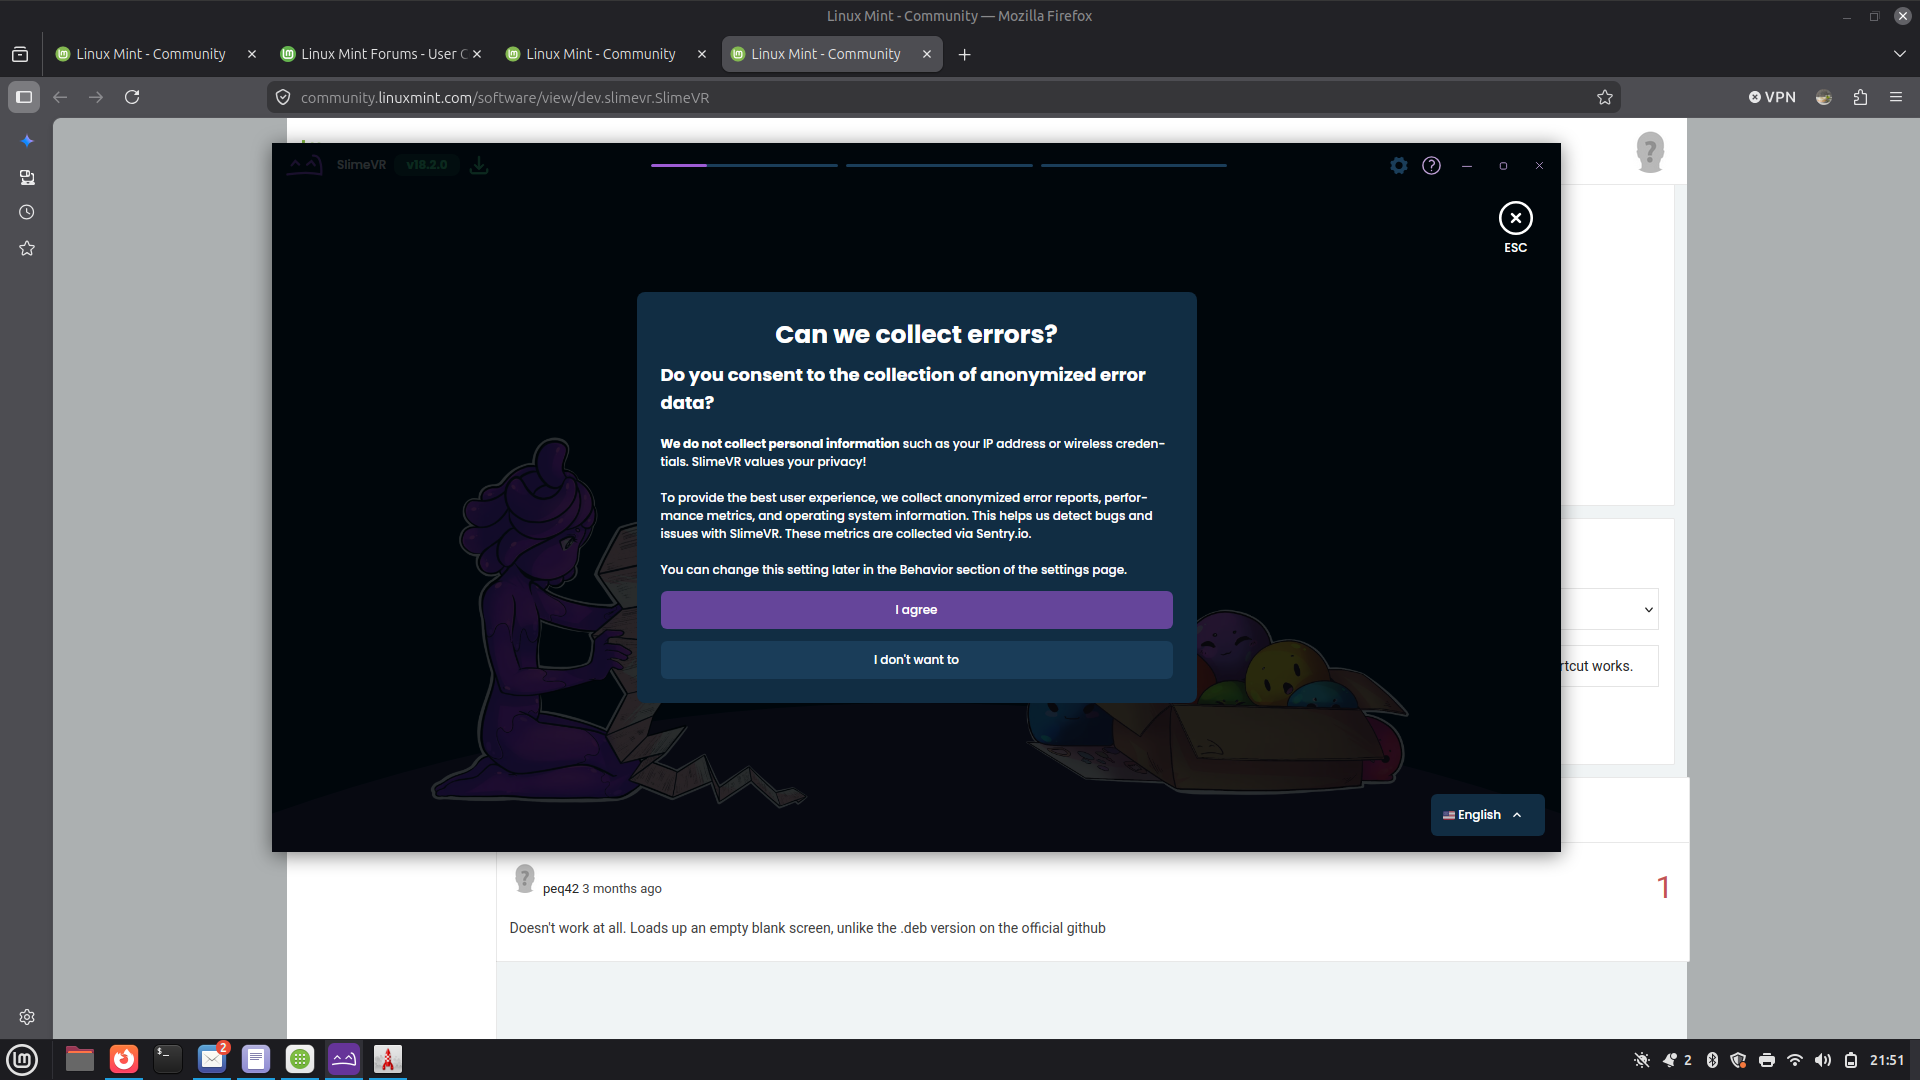1920x1080 pixels.
Task: Open the mail client with 2 unread
Action: click(212, 1059)
